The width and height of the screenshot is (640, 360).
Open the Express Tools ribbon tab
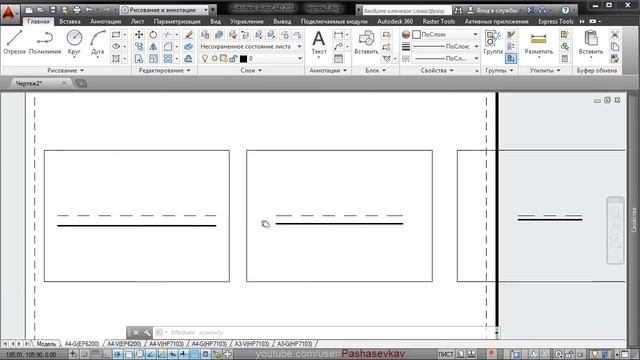[556, 21]
